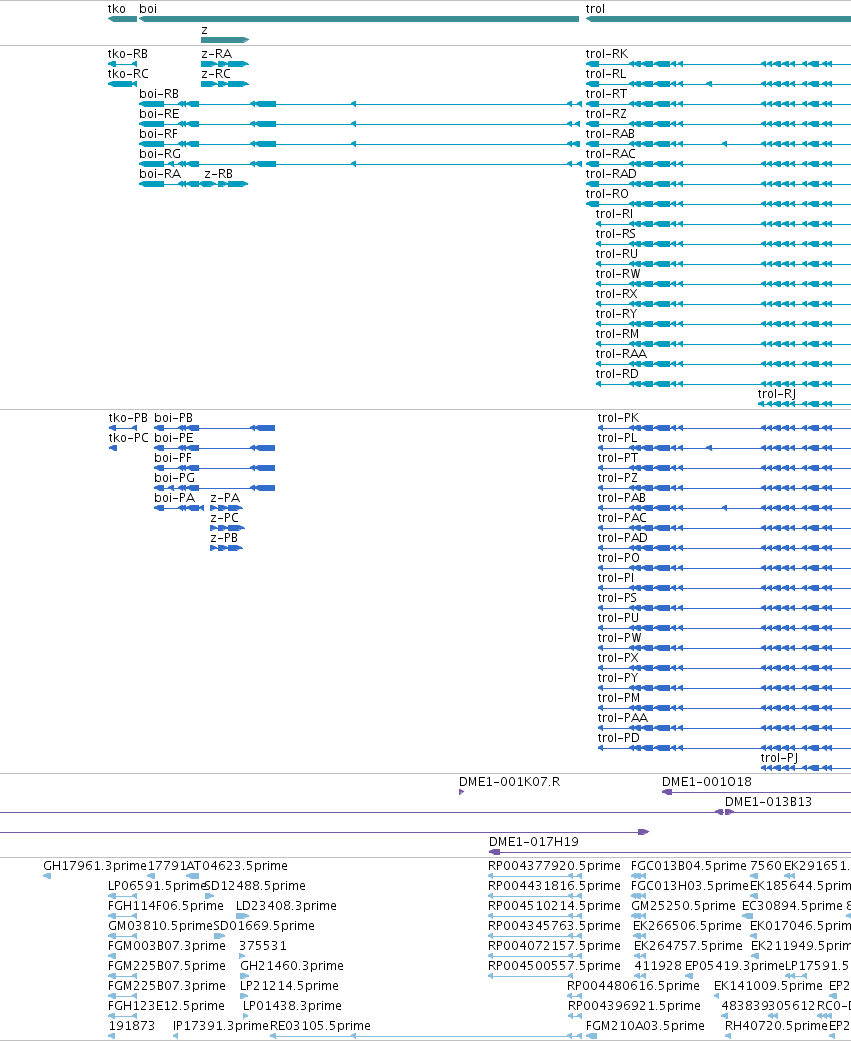This screenshot has height=1041, width=851.
Task: Click the tko-RC transcript label
Action: pyautogui.click(x=128, y=74)
